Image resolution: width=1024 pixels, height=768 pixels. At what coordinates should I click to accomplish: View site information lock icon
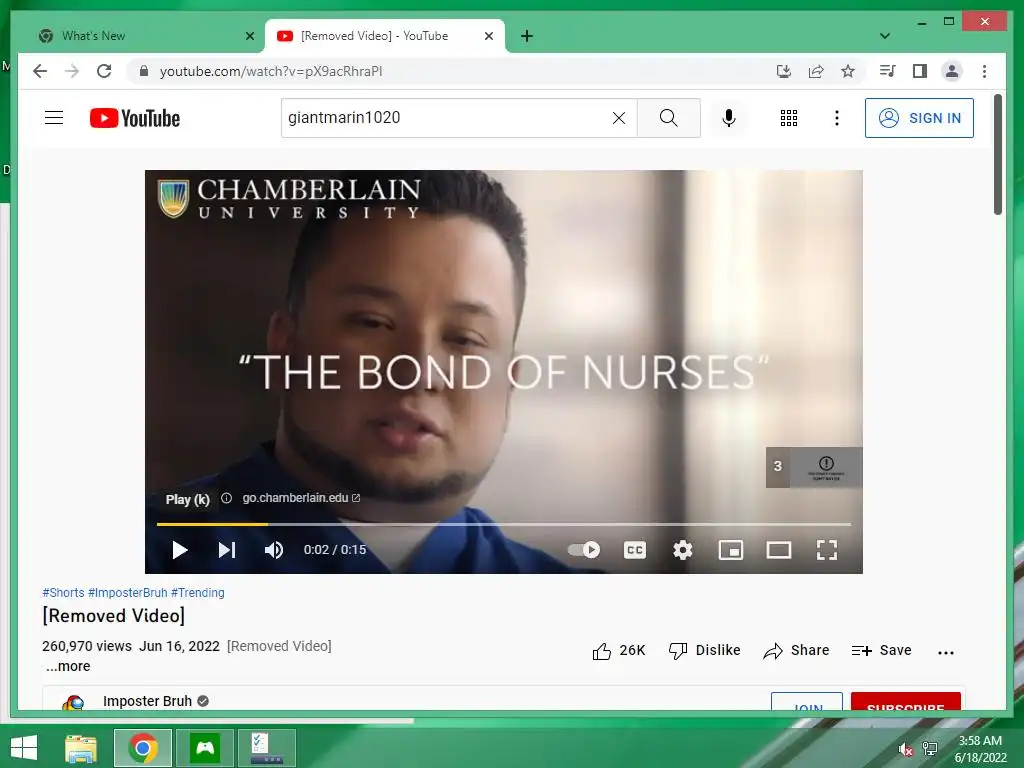click(144, 71)
